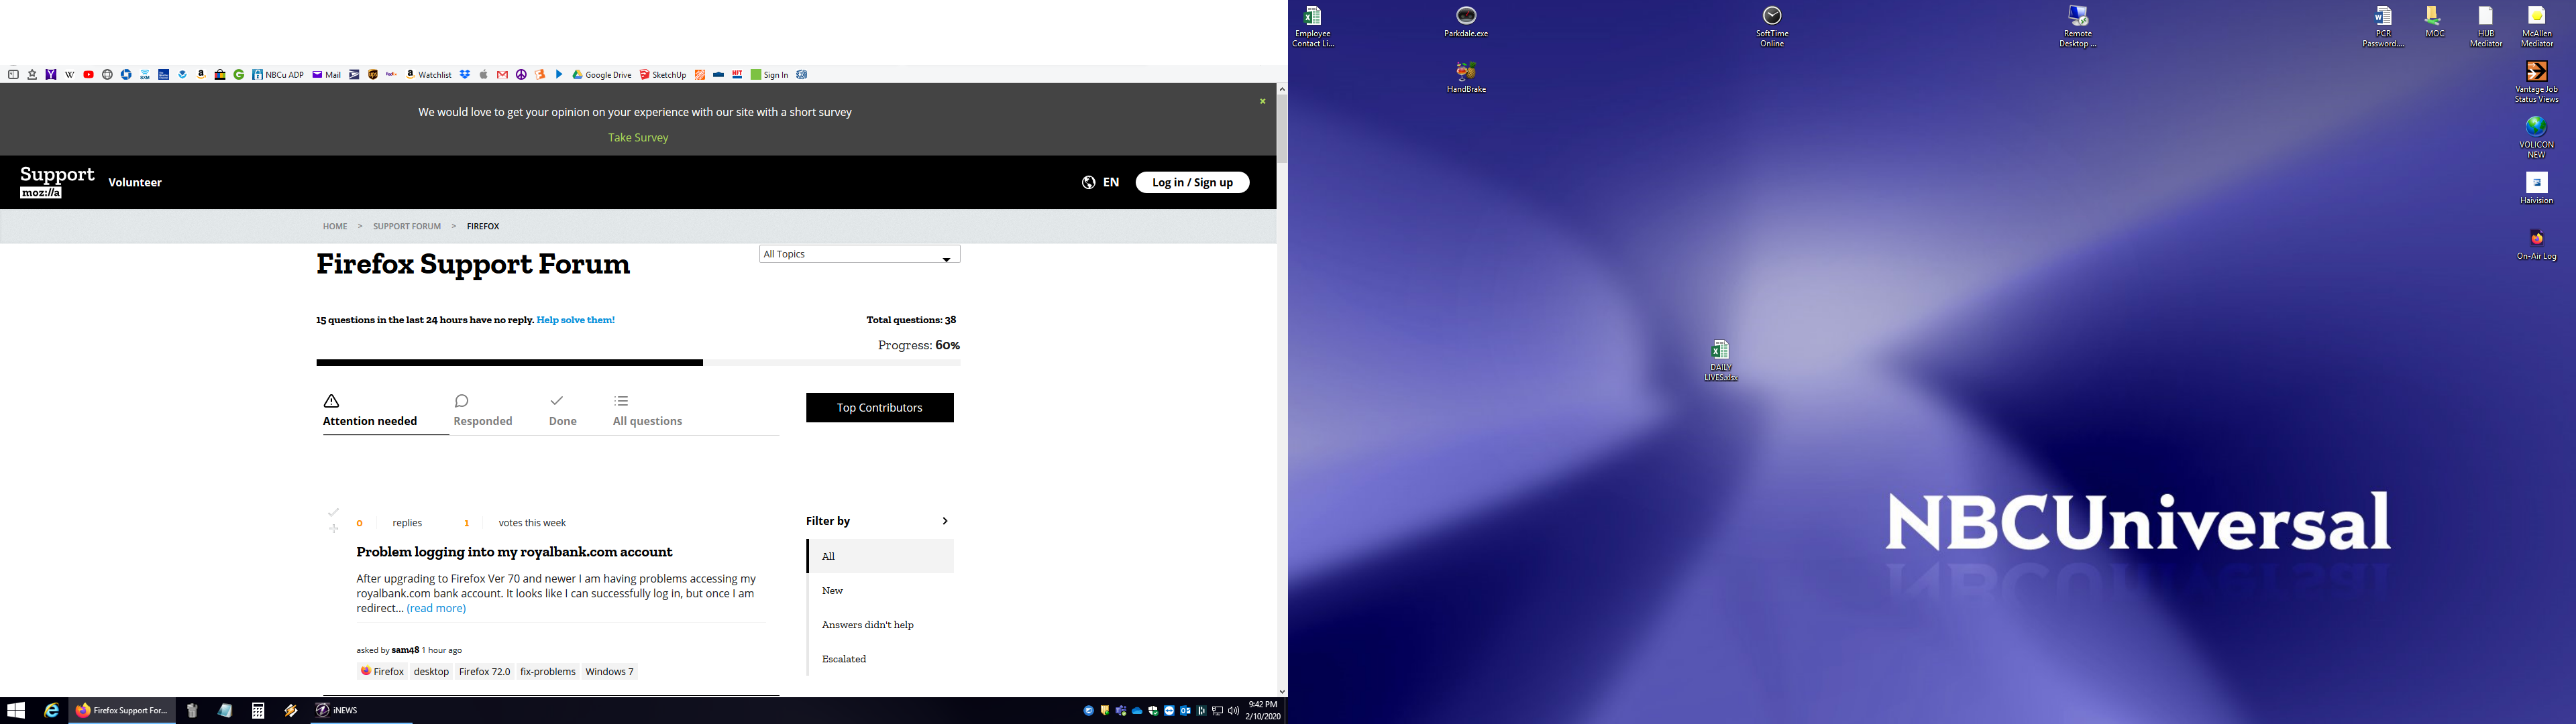This screenshot has height=724, width=2576.
Task: Filter questions by Answers didn't help
Action: [867, 625]
